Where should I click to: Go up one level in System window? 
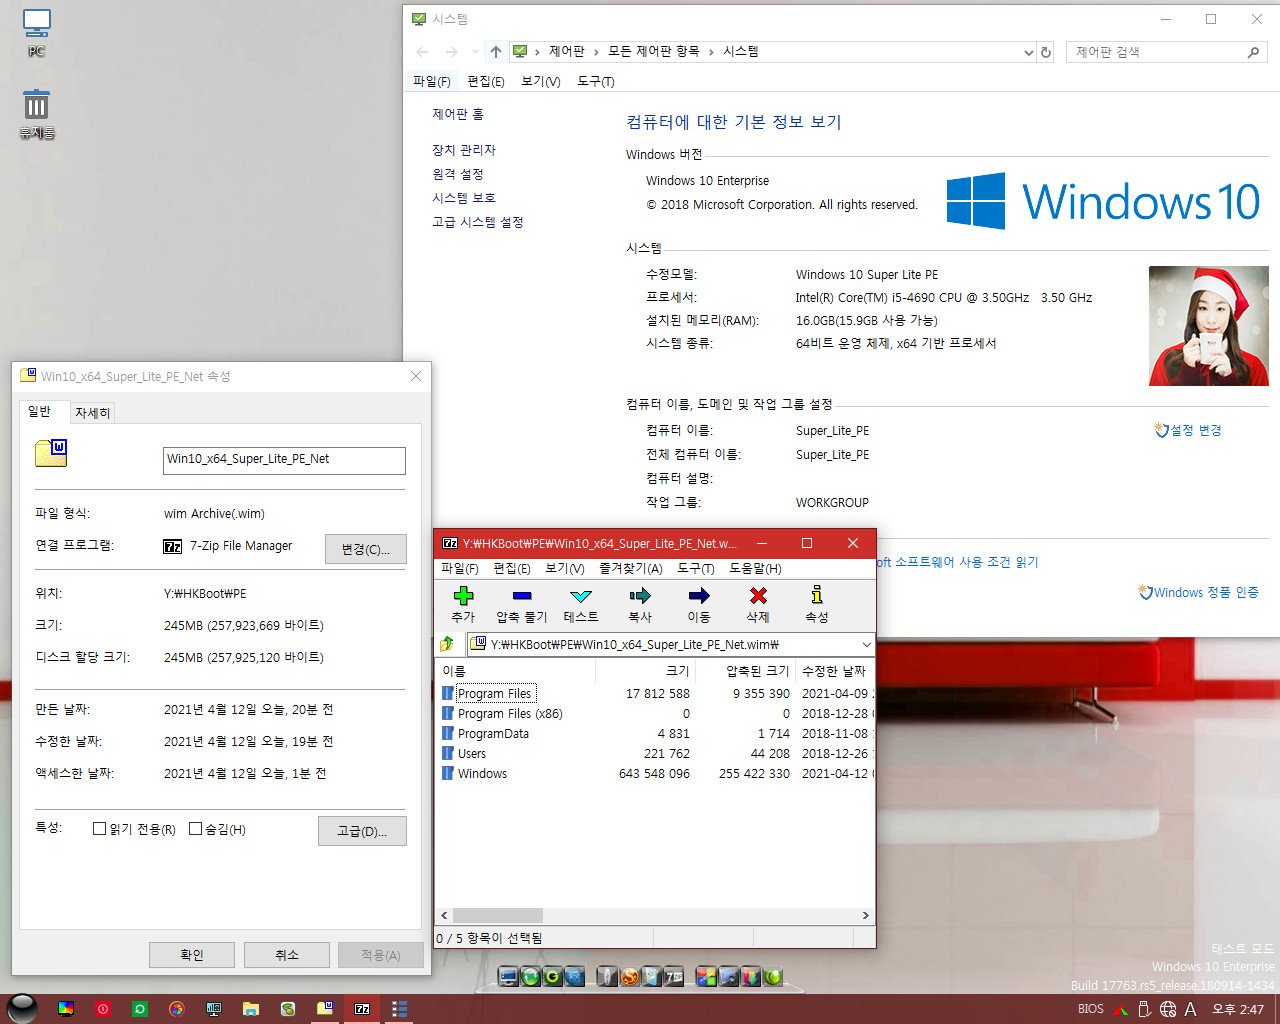pos(496,52)
